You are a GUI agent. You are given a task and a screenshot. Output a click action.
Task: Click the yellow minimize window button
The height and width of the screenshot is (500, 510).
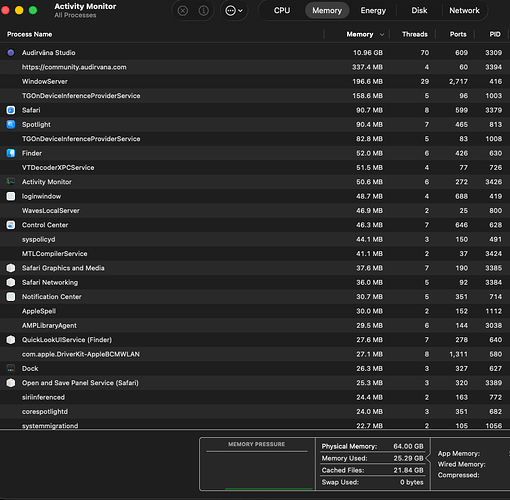(x=19, y=10)
